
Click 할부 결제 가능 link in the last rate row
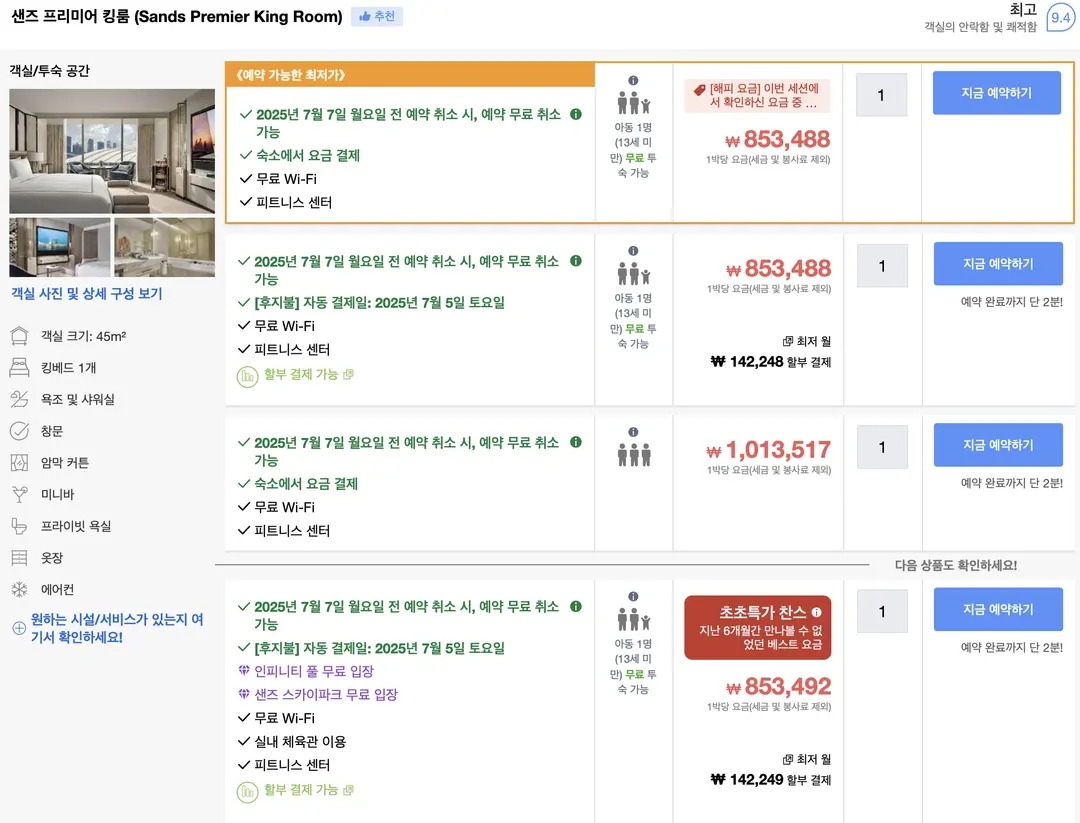click(301, 789)
